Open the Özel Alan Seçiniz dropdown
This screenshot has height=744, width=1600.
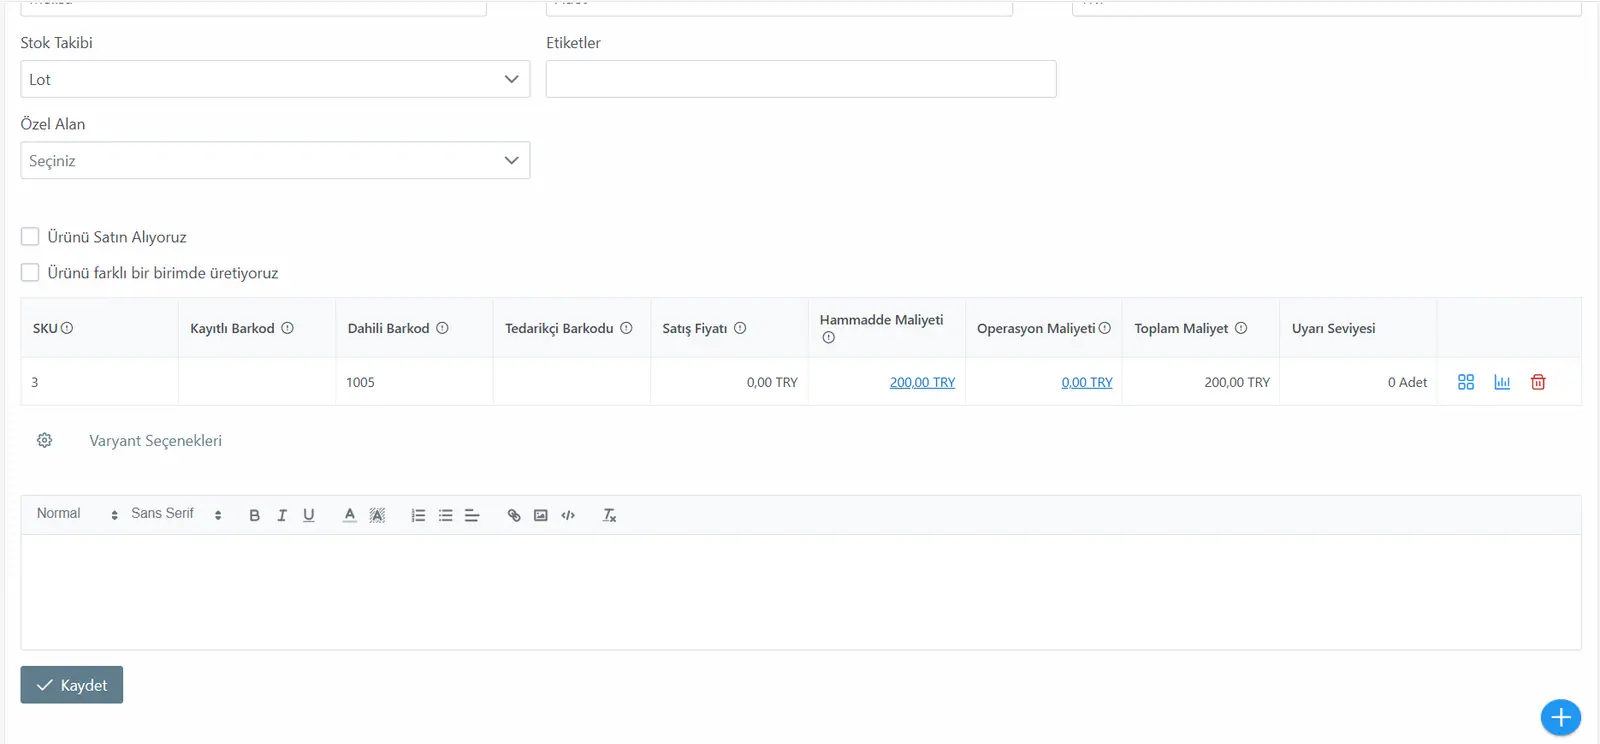pos(275,160)
